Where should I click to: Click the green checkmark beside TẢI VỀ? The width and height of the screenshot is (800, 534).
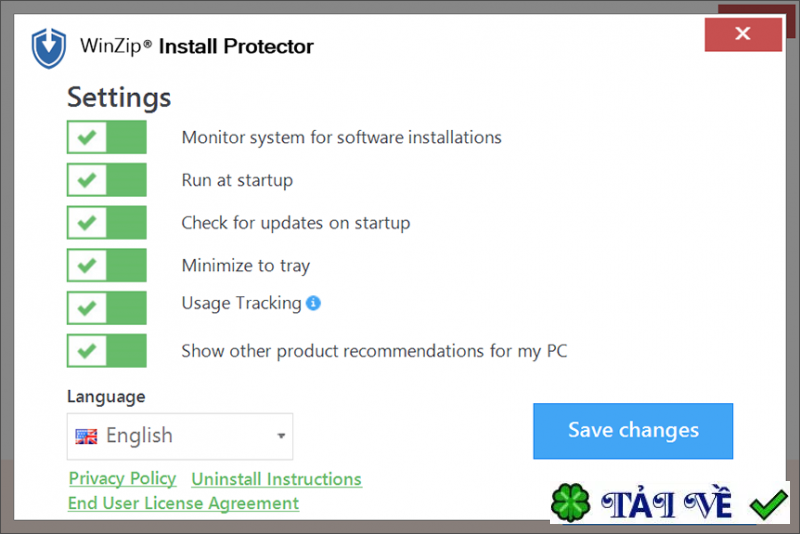click(768, 504)
